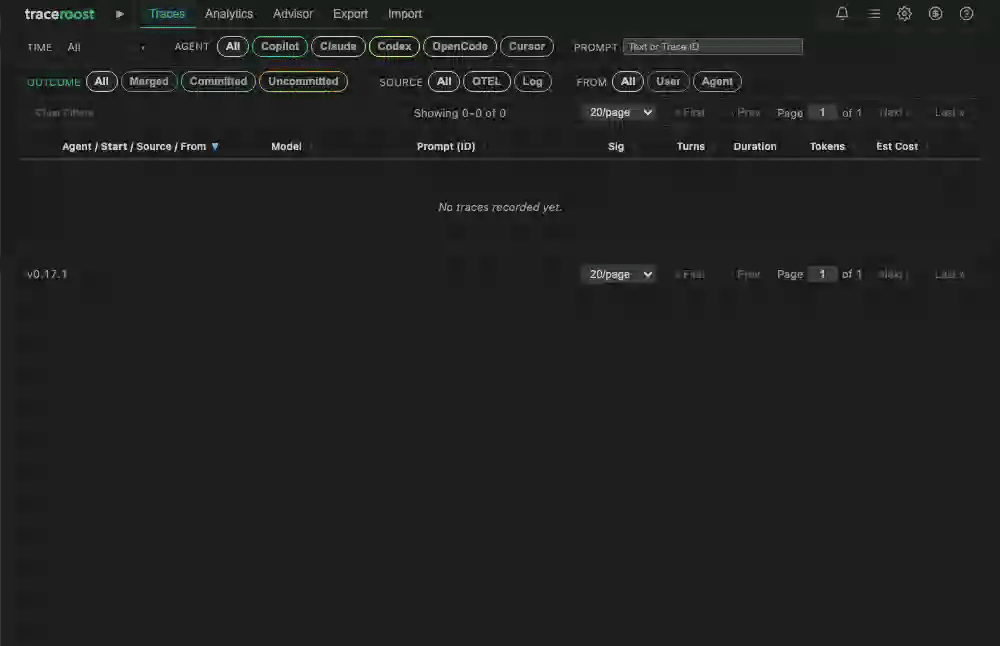Filter outcome by Uncommitted

click(303, 82)
